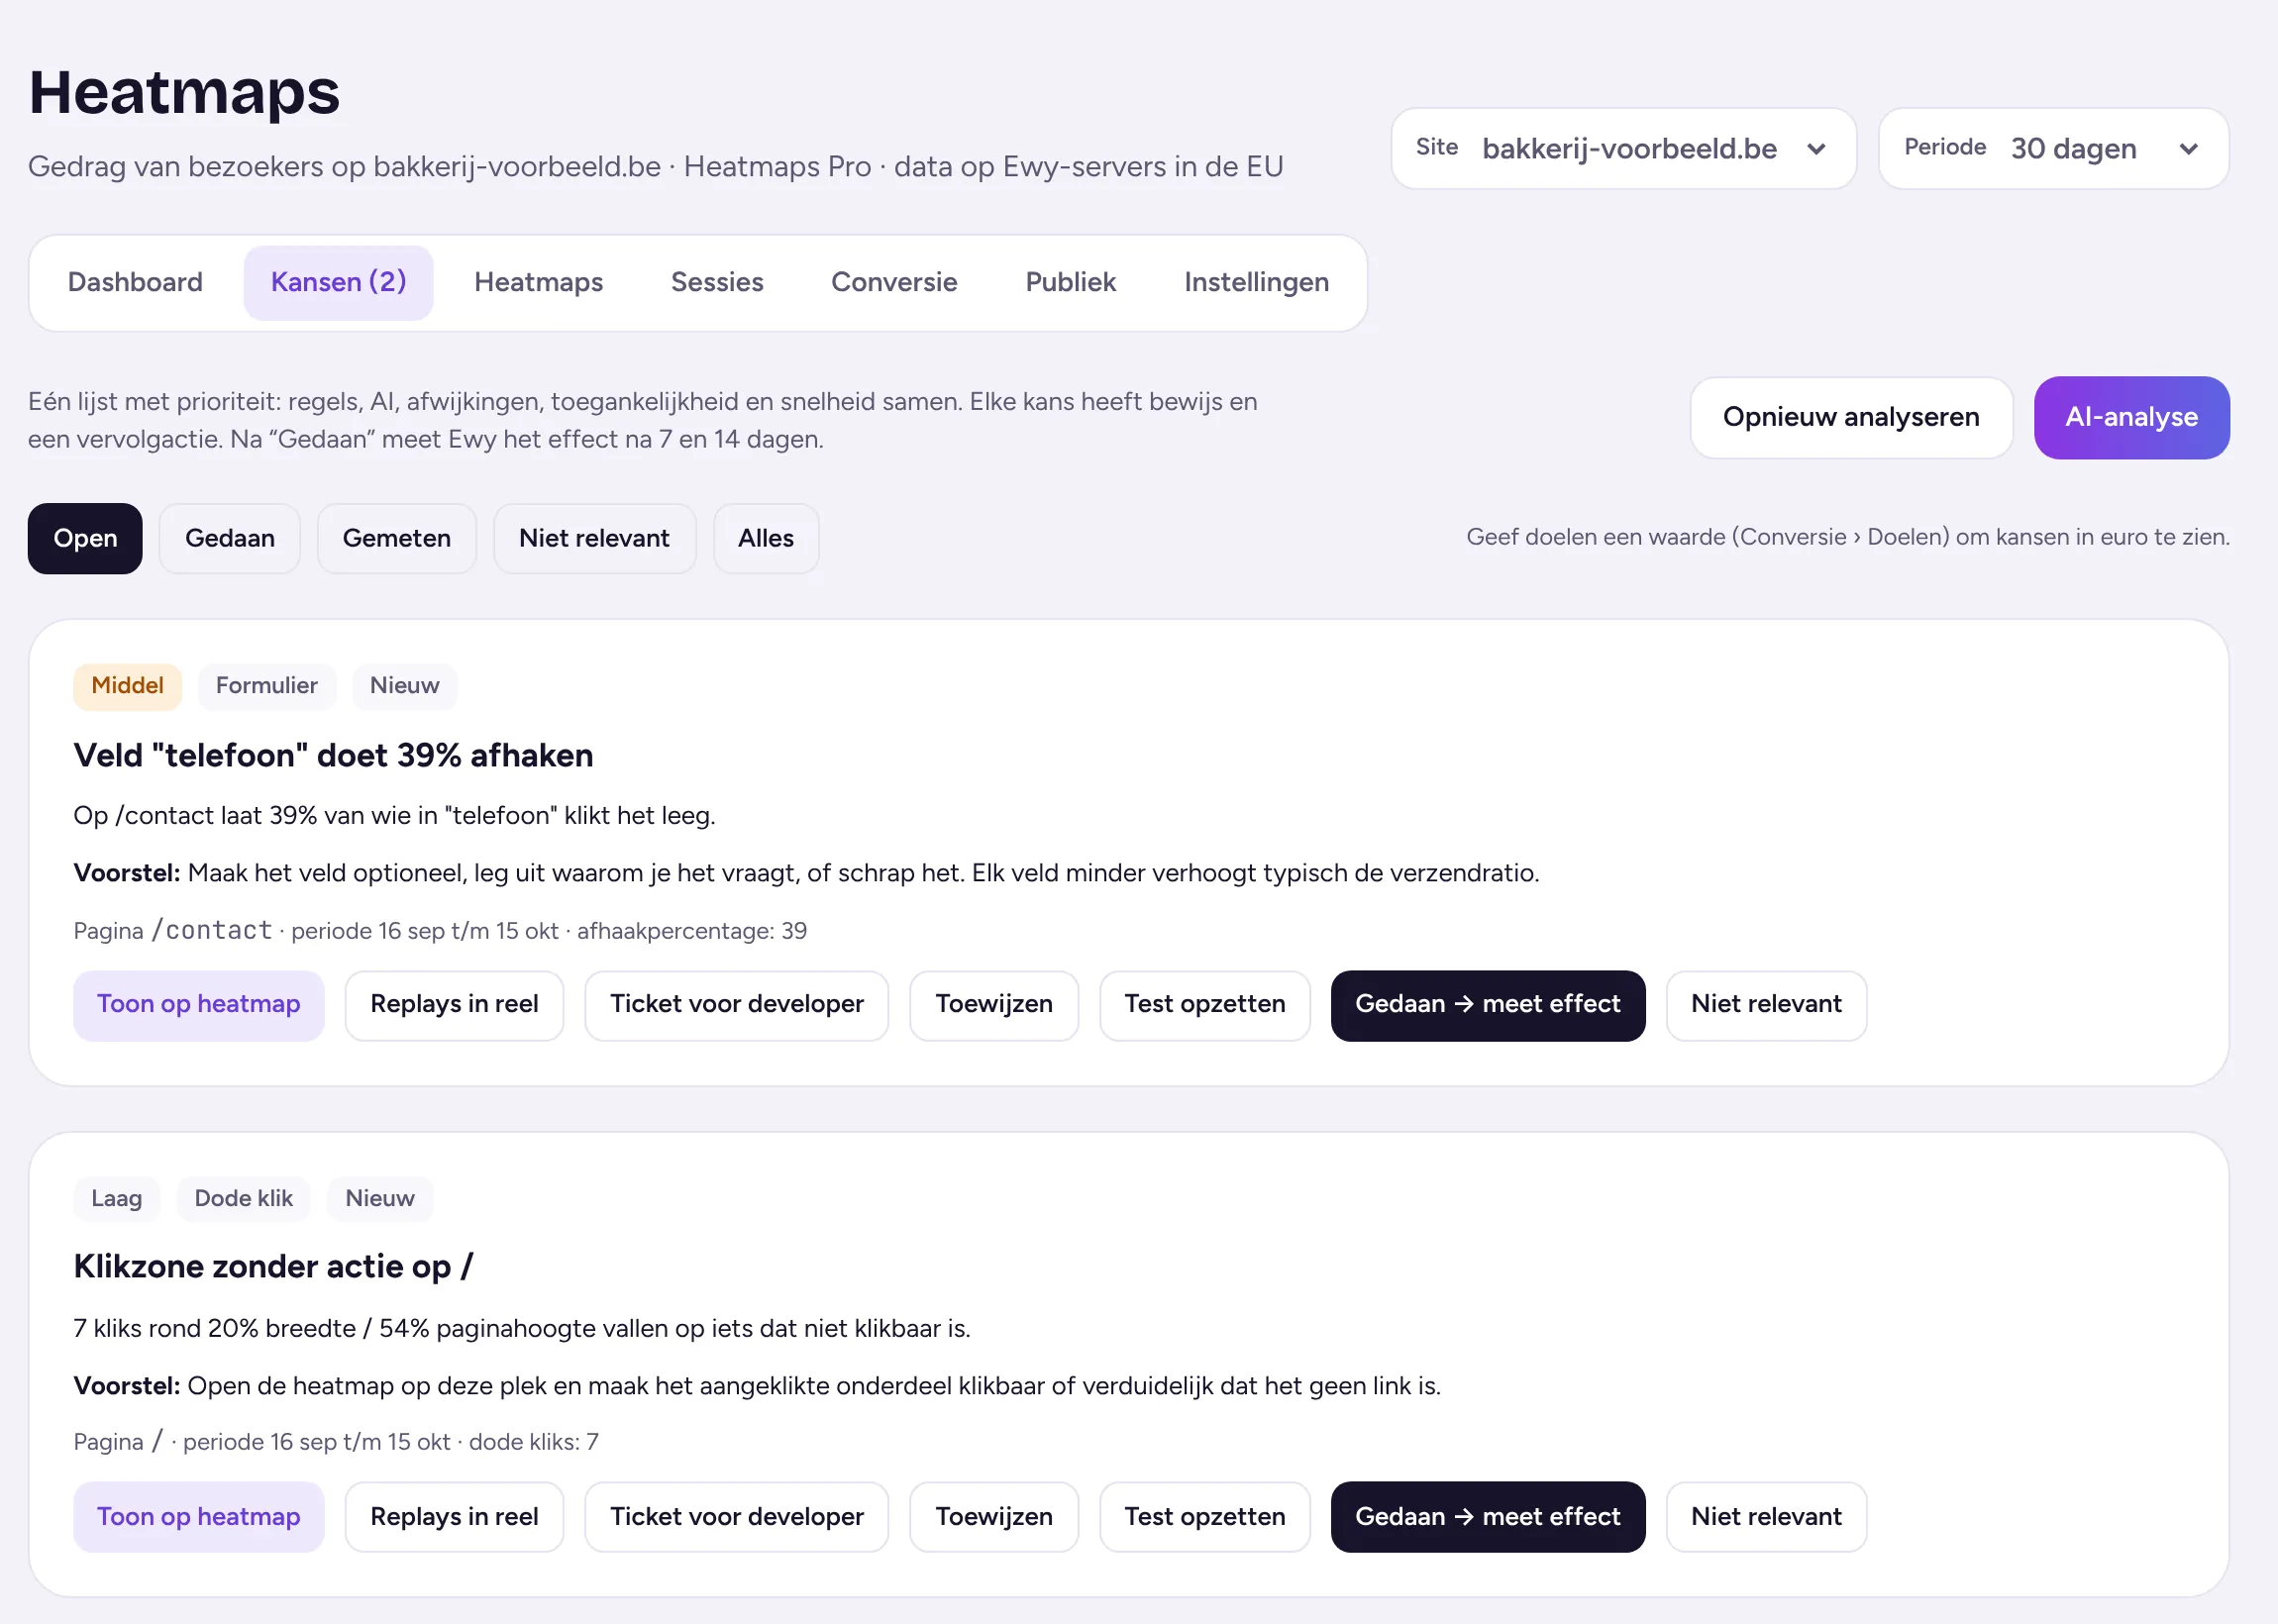Click the Nieuw tag on telefoon card
The width and height of the screenshot is (2278, 1624).
pyautogui.click(x=404, y=686)
